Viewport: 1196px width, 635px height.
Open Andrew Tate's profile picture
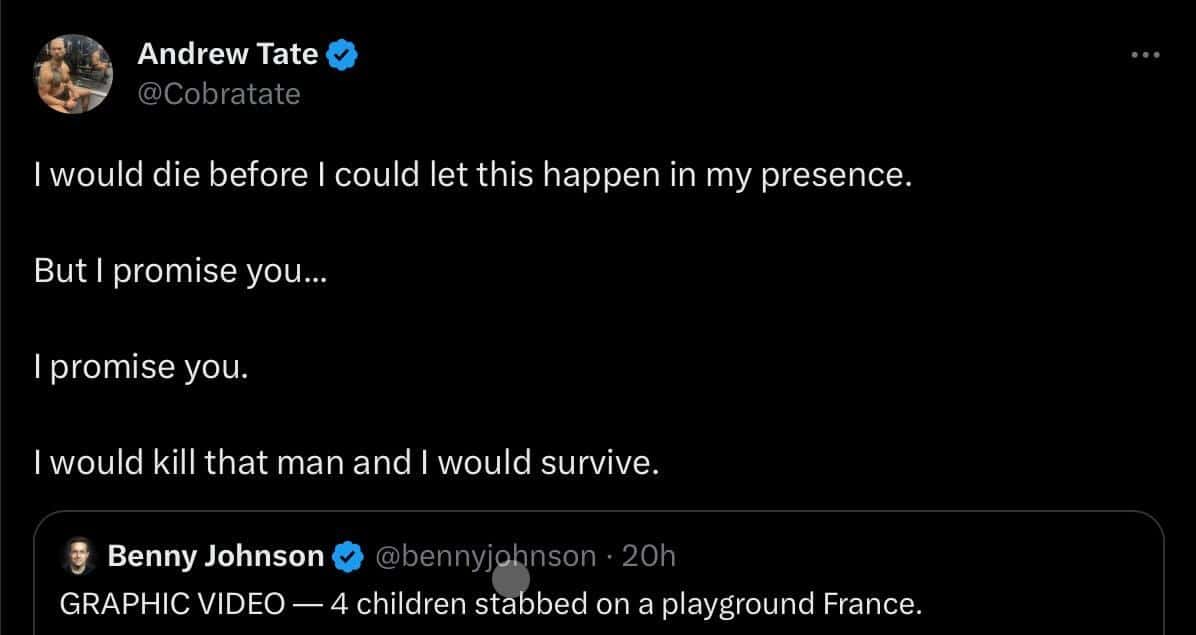point(73,73)
